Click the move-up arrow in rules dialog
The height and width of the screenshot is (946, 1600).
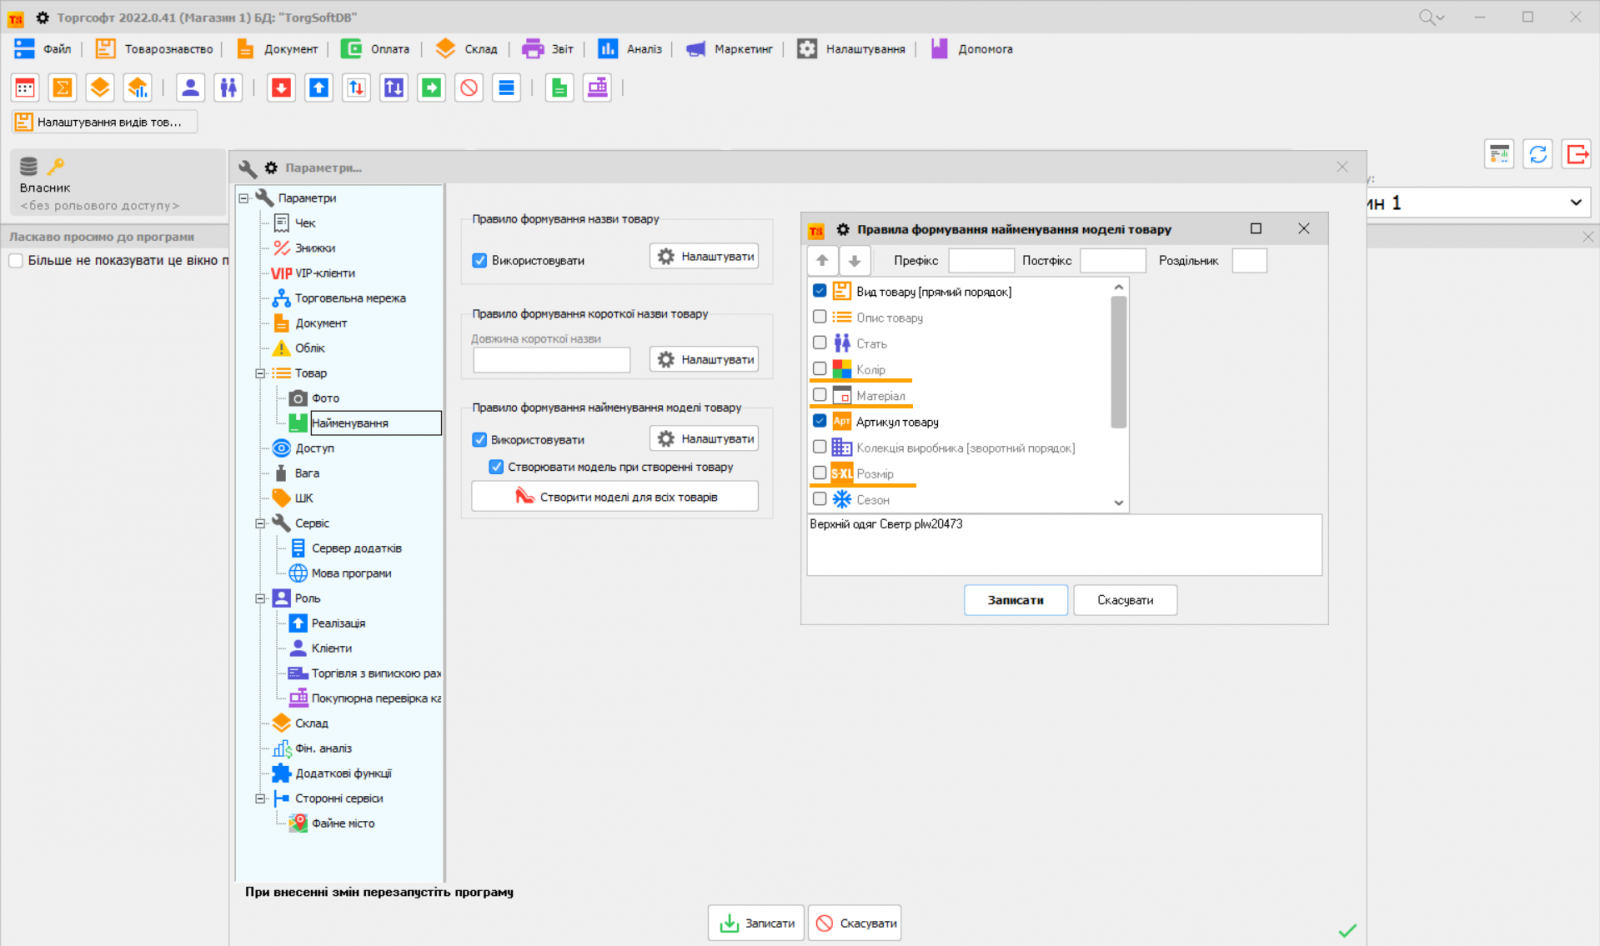[x=822, y=261]
